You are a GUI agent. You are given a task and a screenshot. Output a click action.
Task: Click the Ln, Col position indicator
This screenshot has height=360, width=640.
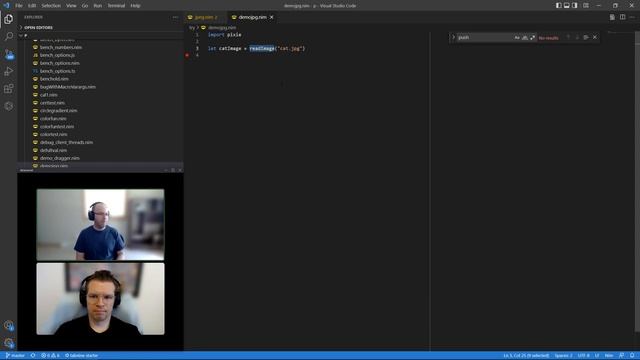[x=526, y=356]
